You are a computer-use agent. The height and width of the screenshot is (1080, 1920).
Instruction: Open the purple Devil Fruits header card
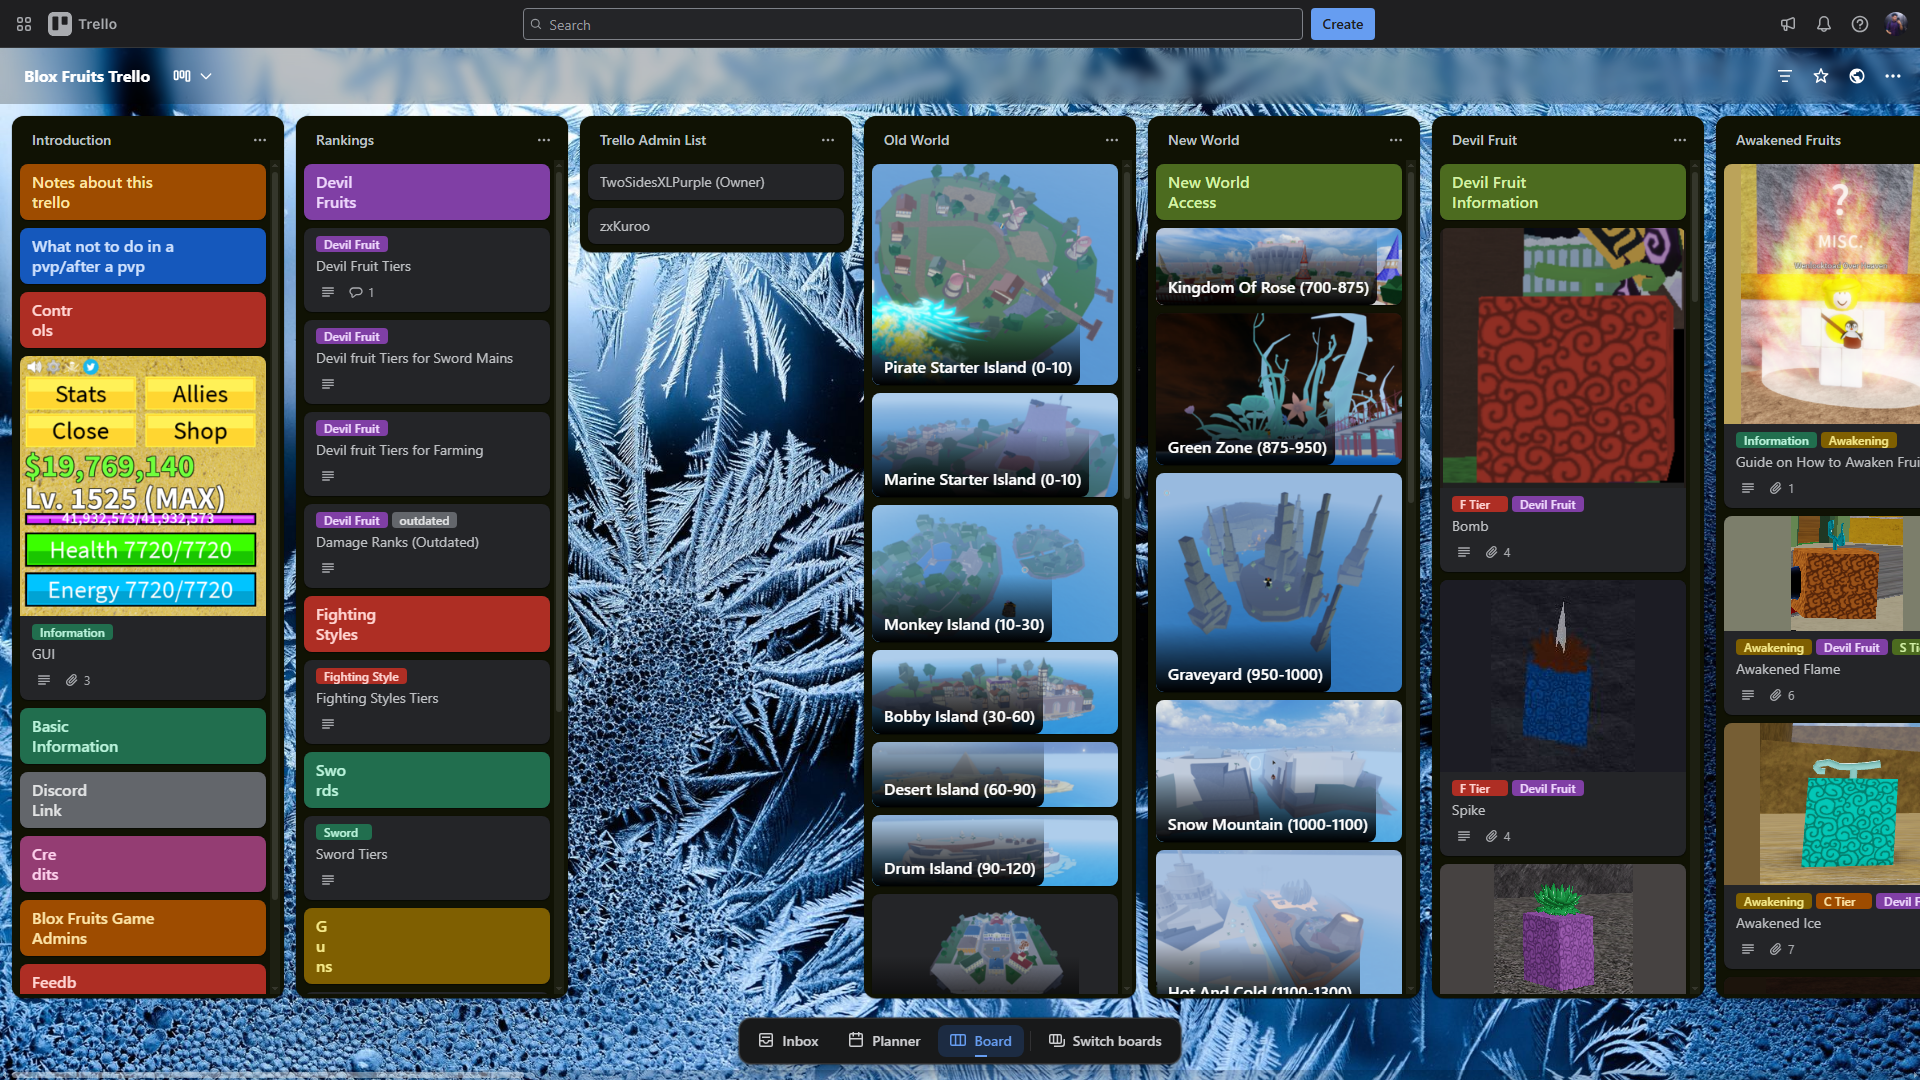click(x=427, y=192)
